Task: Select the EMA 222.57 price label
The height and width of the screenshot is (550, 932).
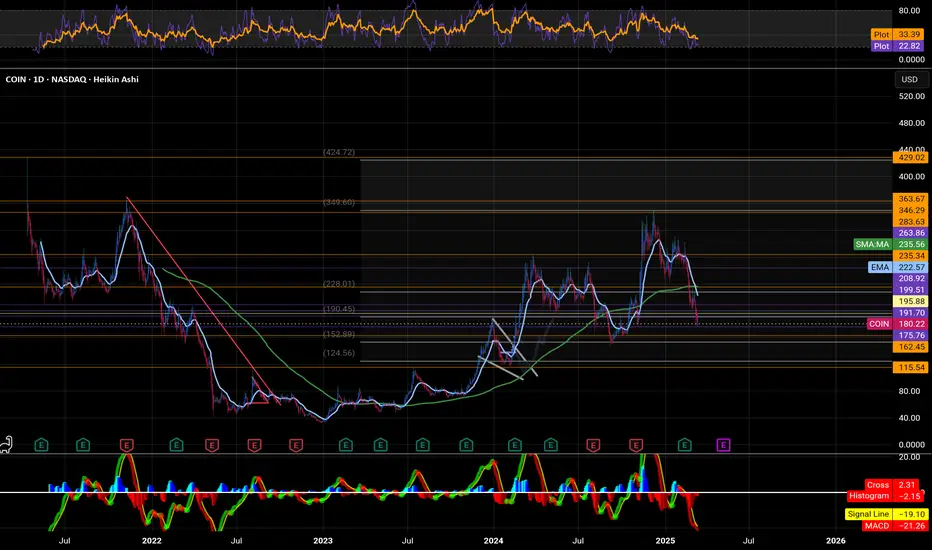Action: tap(898, 268)
